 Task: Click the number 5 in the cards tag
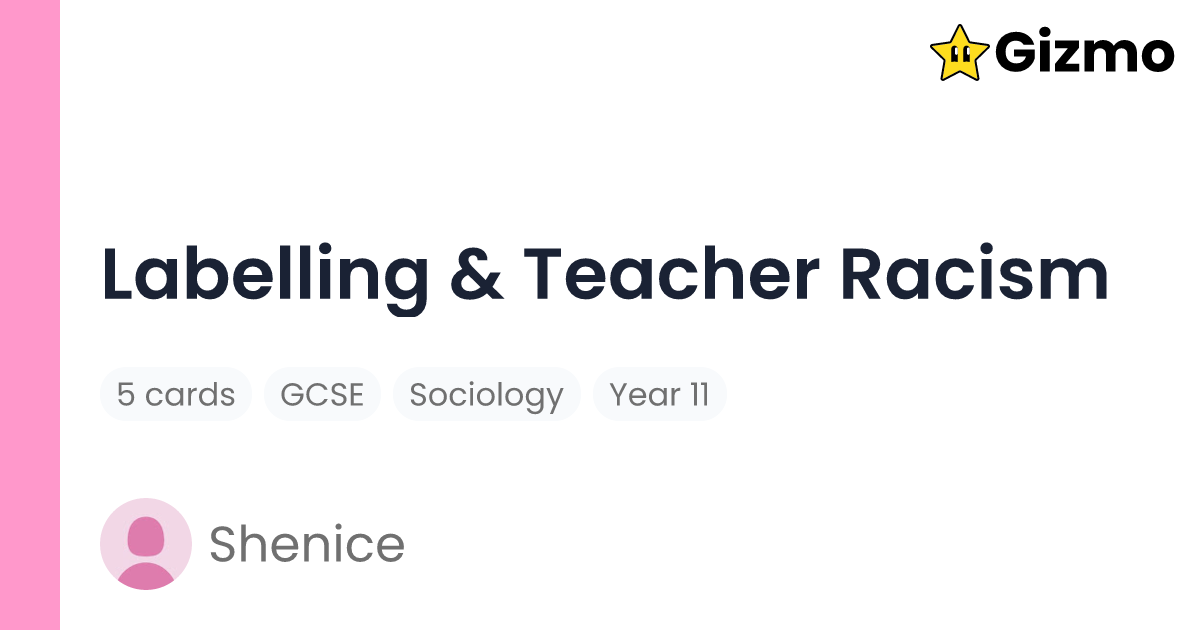click(x=126, y=395)
